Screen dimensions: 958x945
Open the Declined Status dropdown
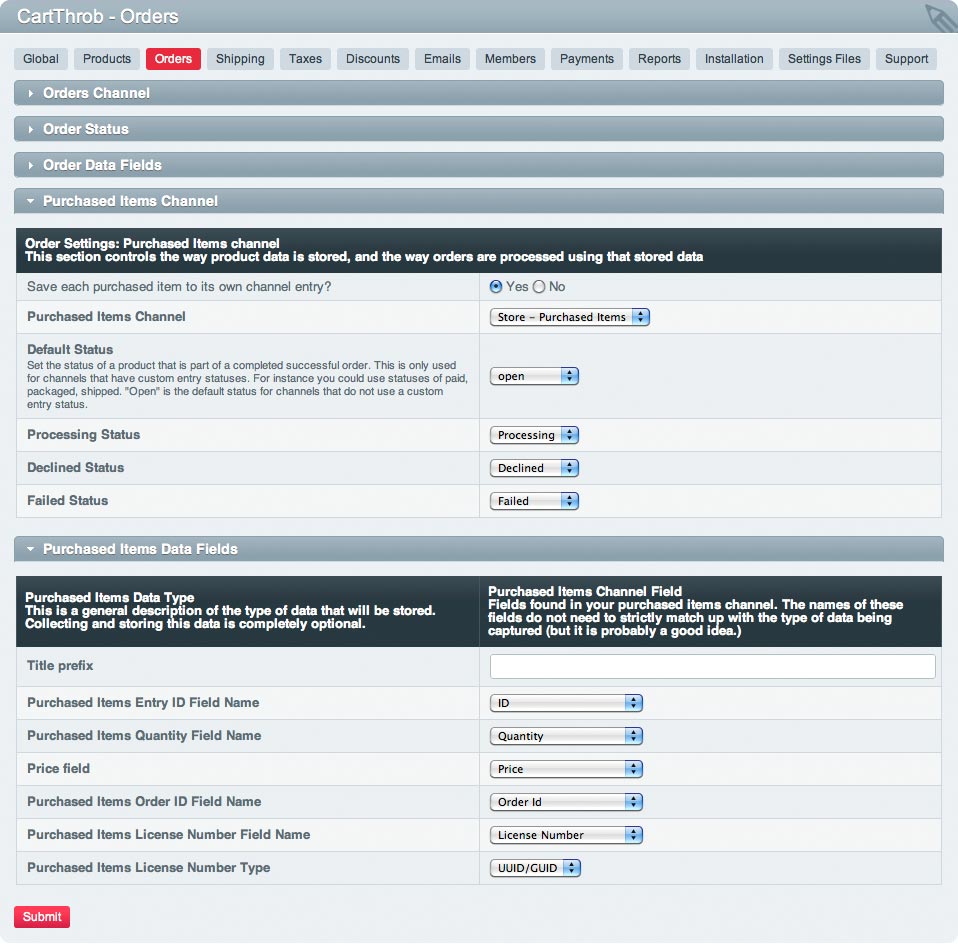(x=534, y=468)
